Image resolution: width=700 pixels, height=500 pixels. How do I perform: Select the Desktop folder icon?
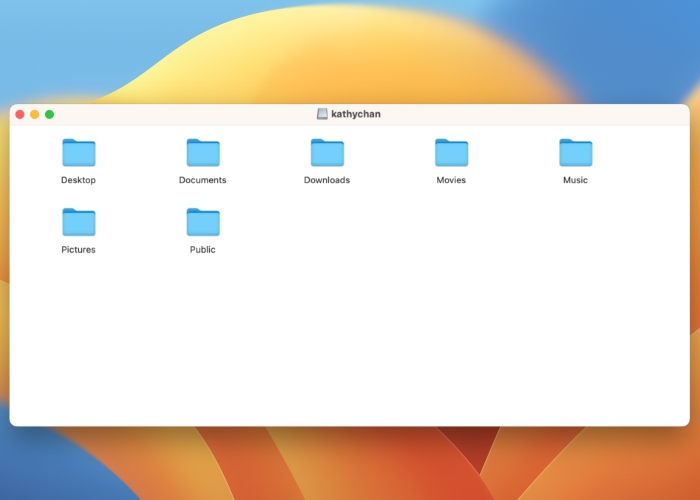coord(79,152)
